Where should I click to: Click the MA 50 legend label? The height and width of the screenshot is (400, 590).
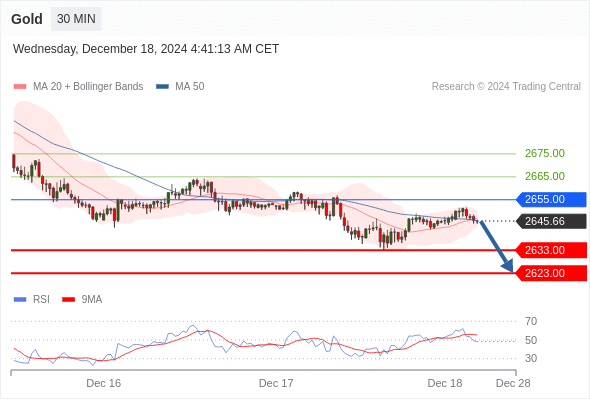pyautogui.click(x=190, y=87)
